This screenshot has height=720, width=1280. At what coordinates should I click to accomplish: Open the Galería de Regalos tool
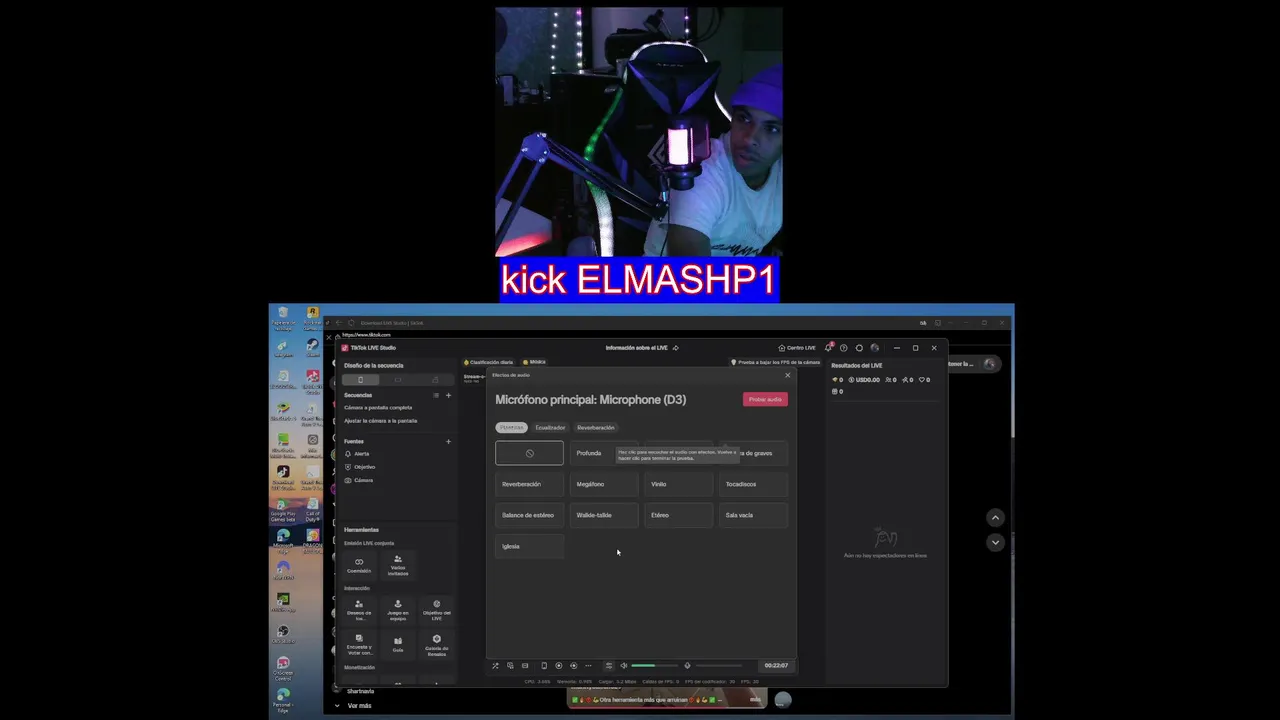[437, 645]
